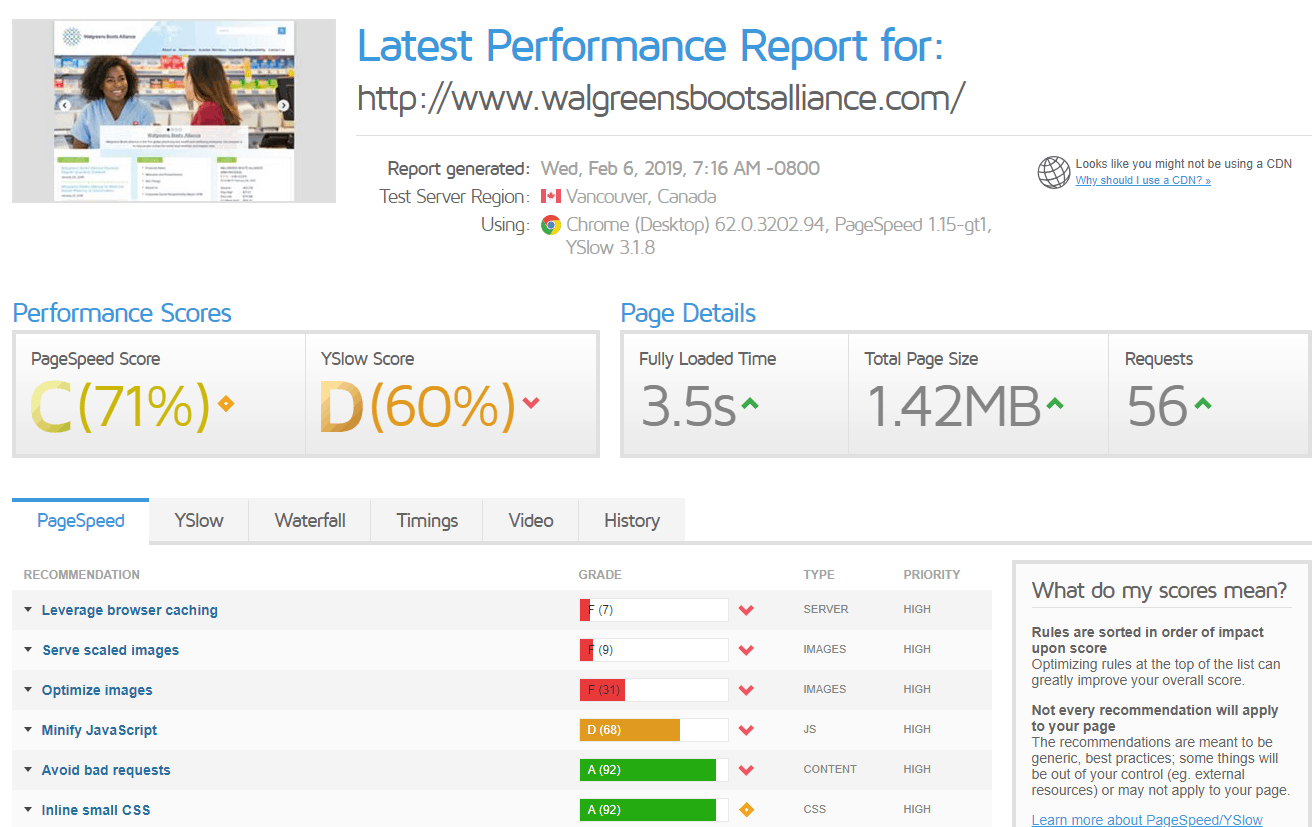
Task: Open the Waterfall tab
Action: (310, 521)
